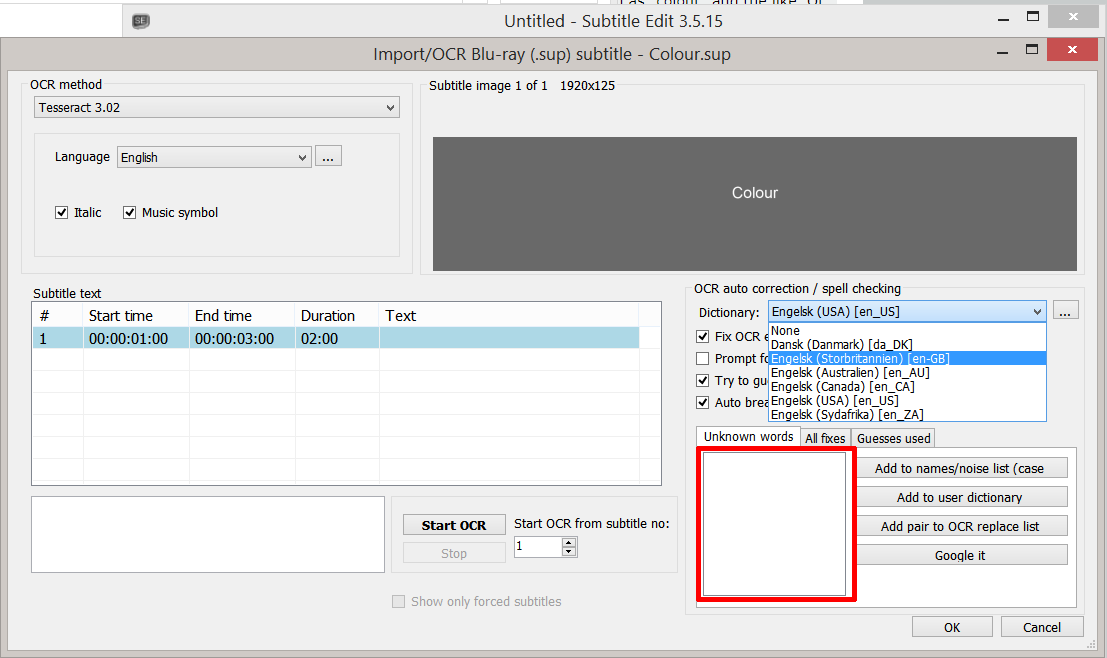This screenshot has height=658, width=1107.
Task: Click the Start OCR button
Action: (x=454, y=525)
